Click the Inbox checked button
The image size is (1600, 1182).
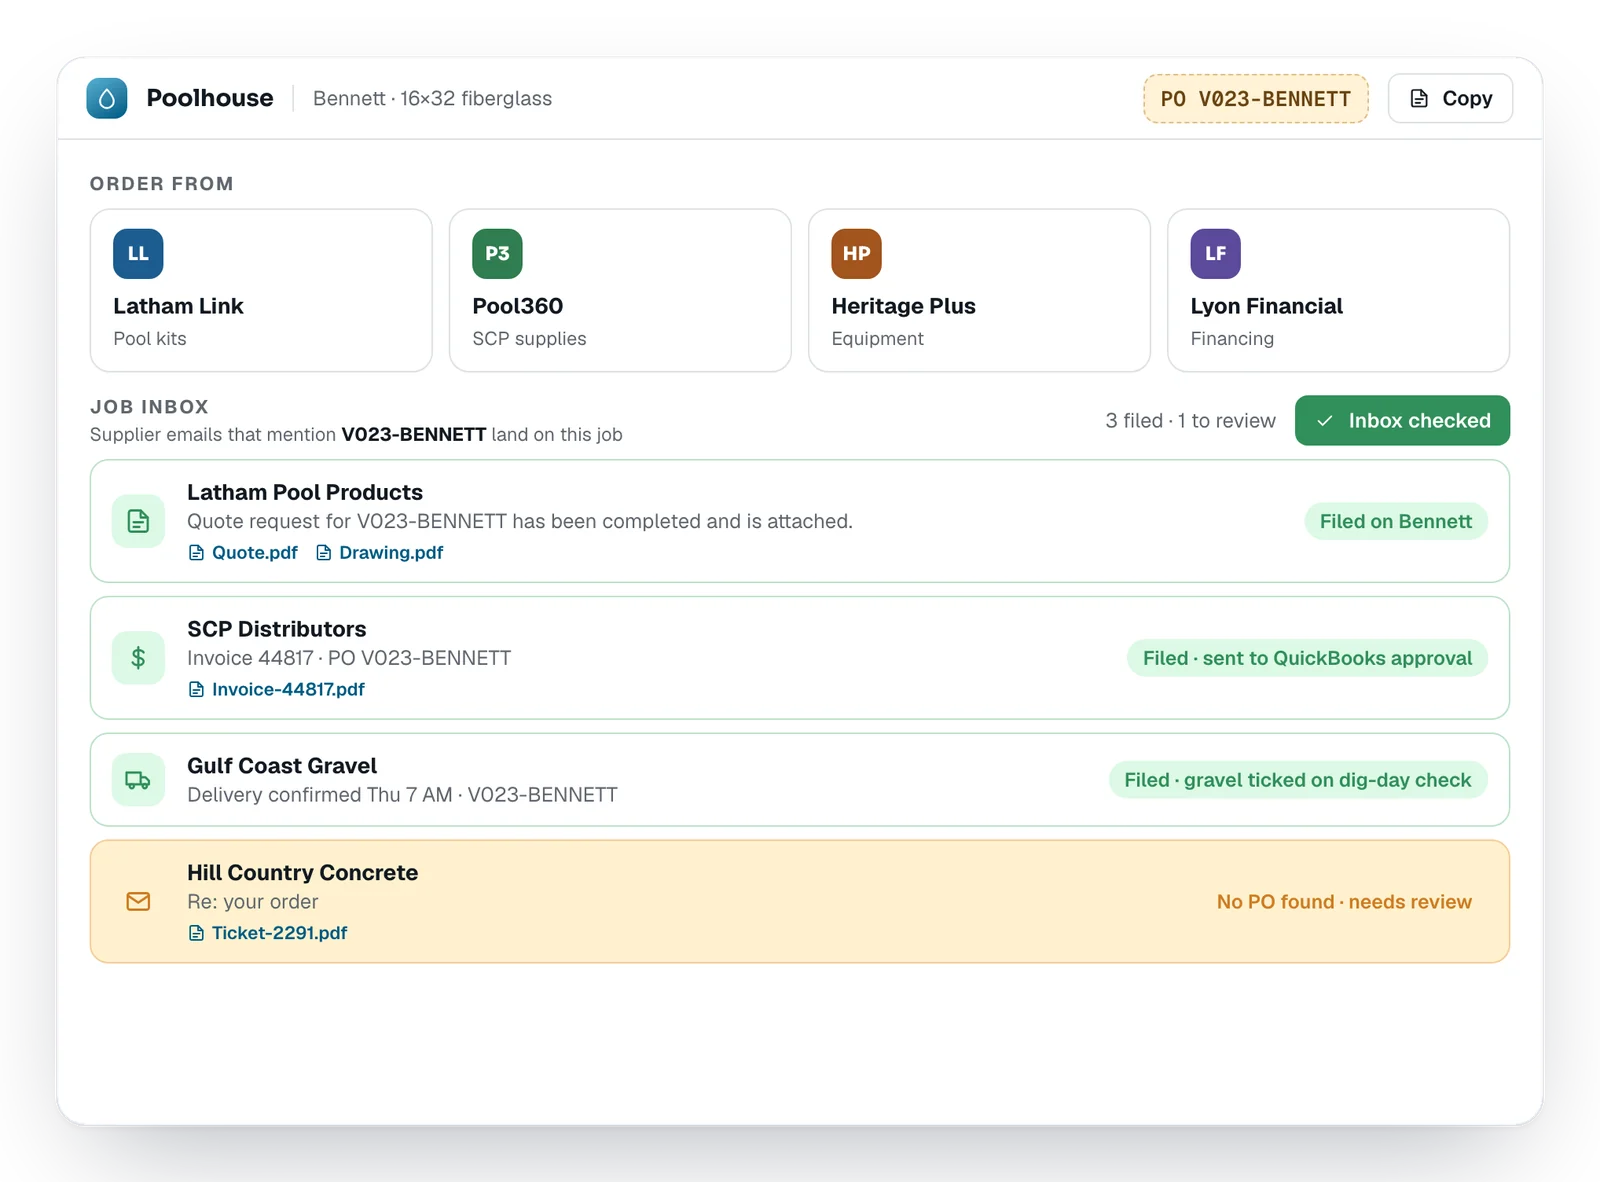1402,421
